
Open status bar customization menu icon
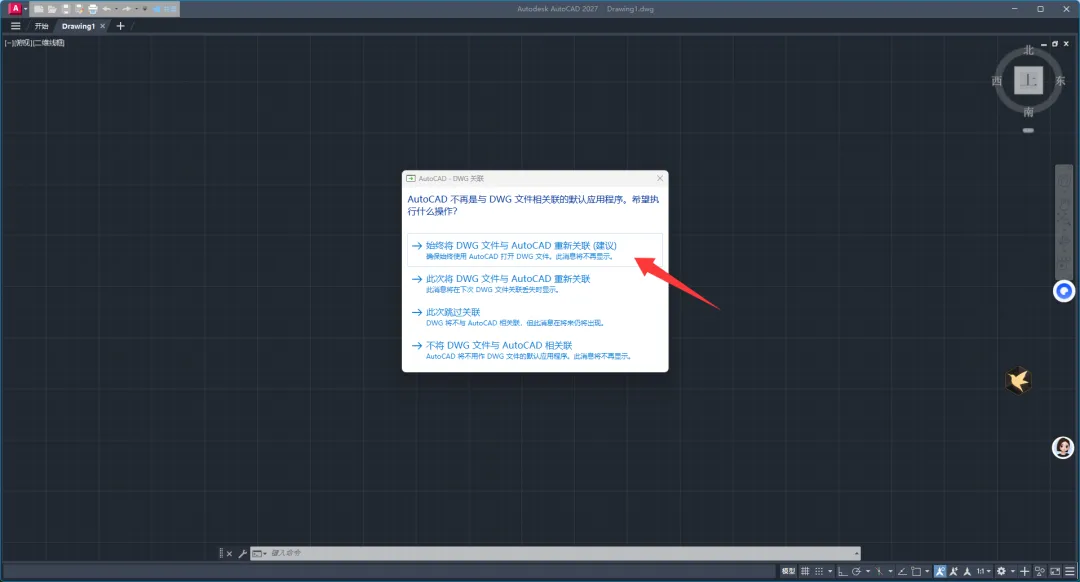click(x=1070, y=571)
